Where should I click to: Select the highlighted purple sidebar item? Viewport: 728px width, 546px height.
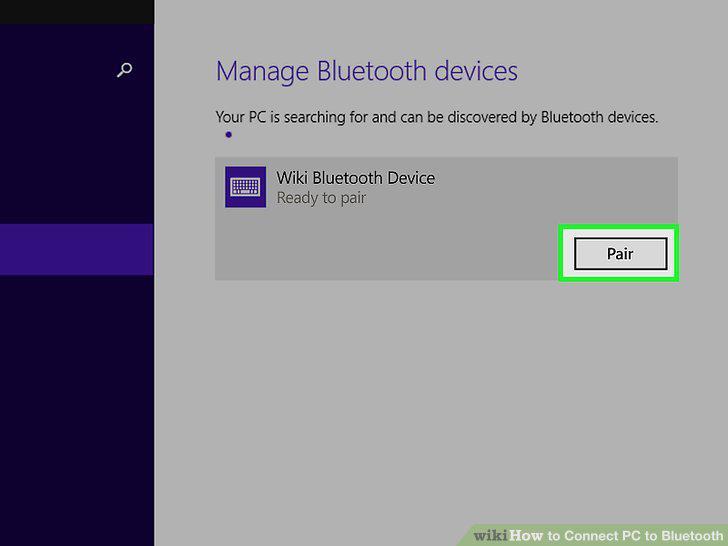tap(77, 249)
